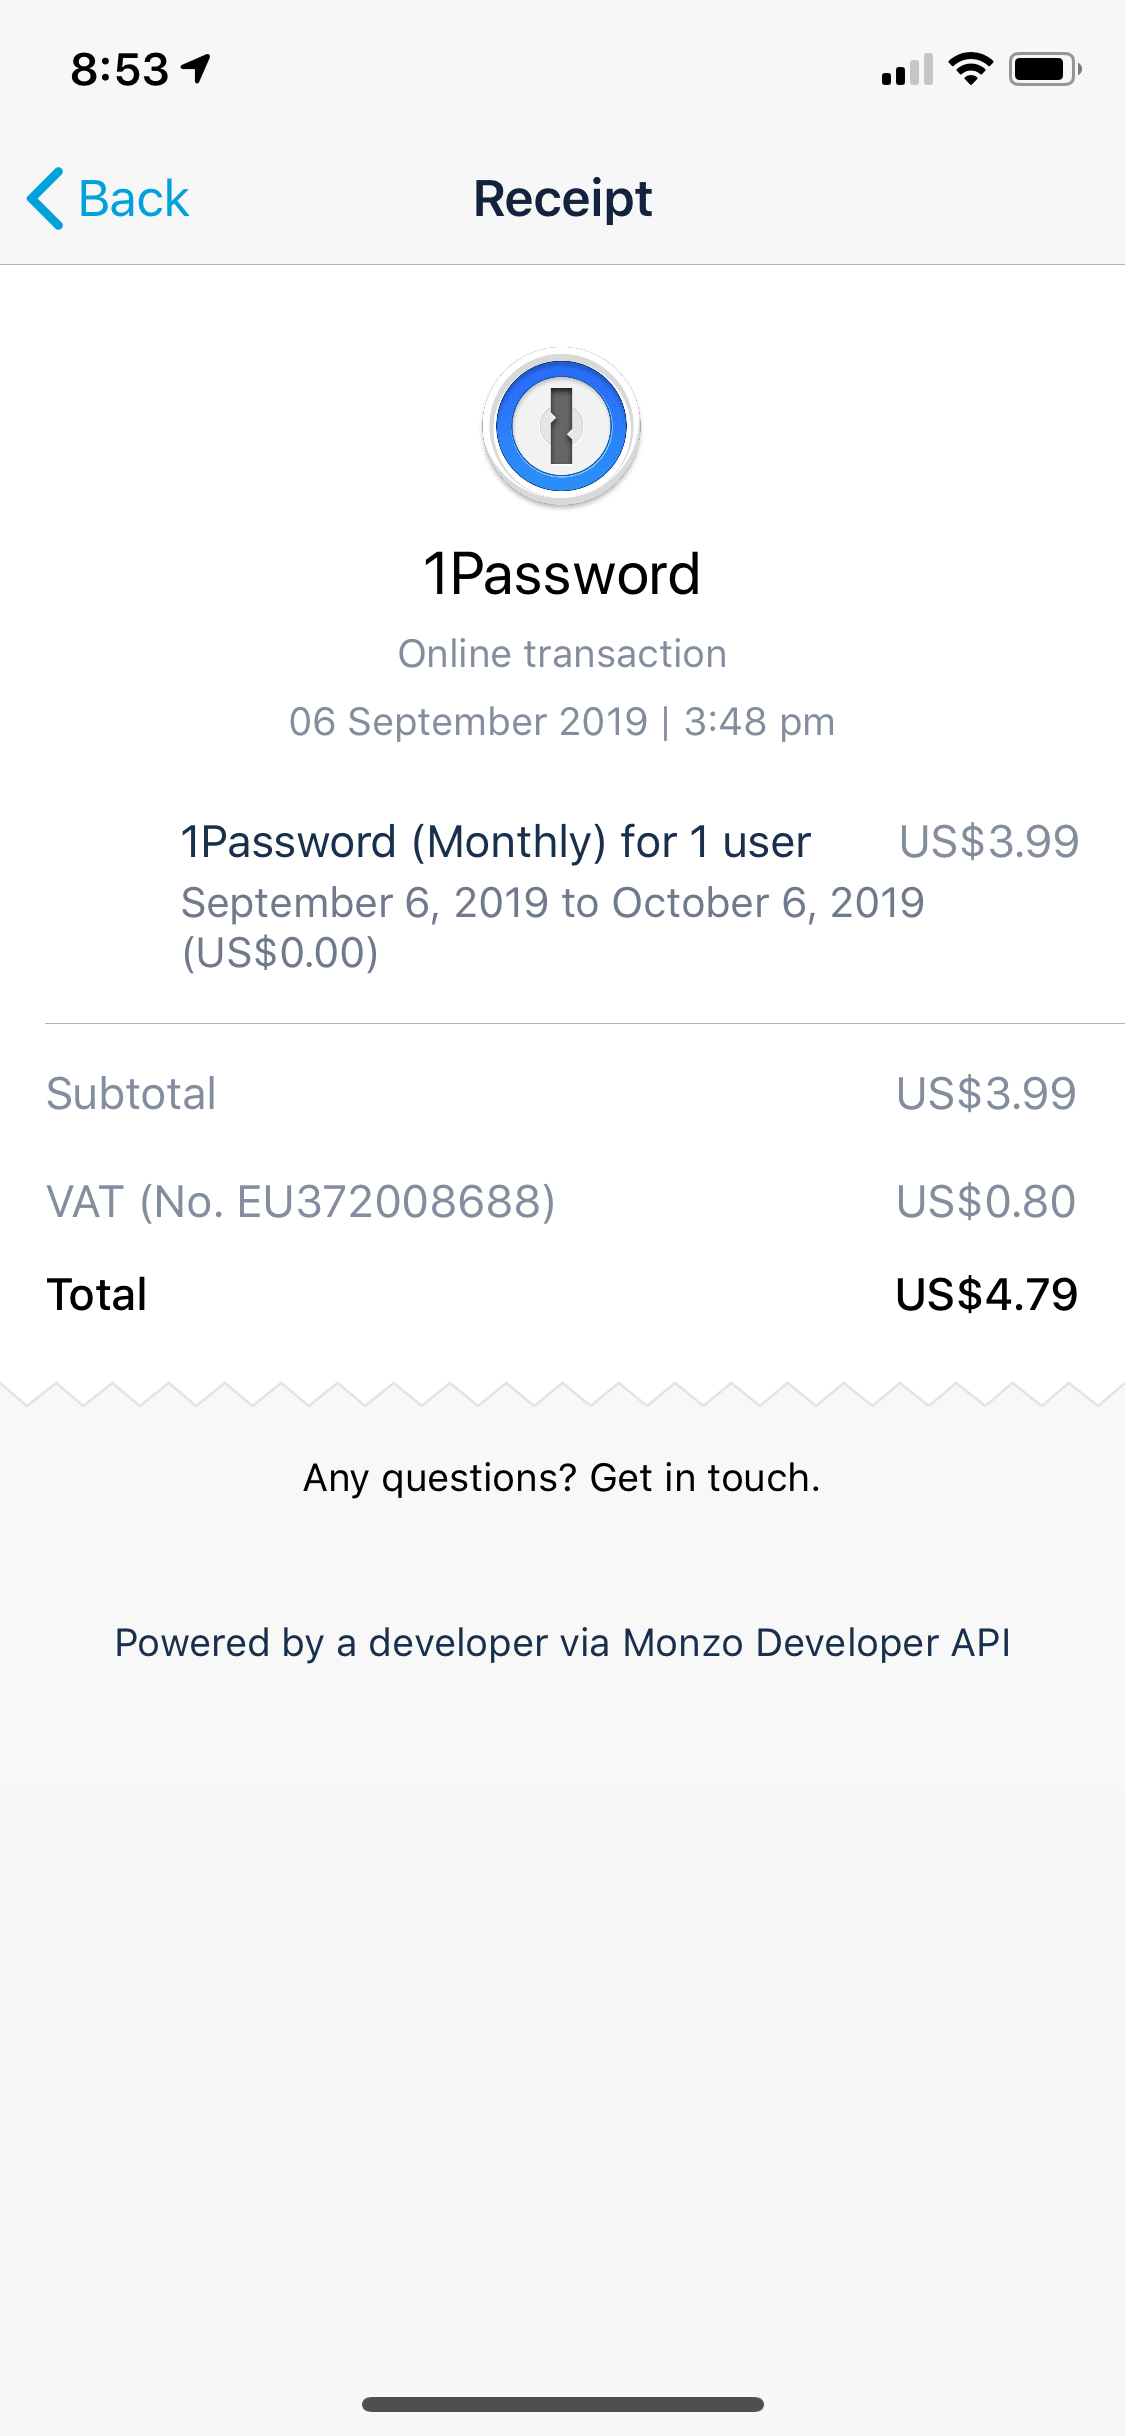Tap the item price US$3.99
1125x2436 pixels.
pos(988,842)
